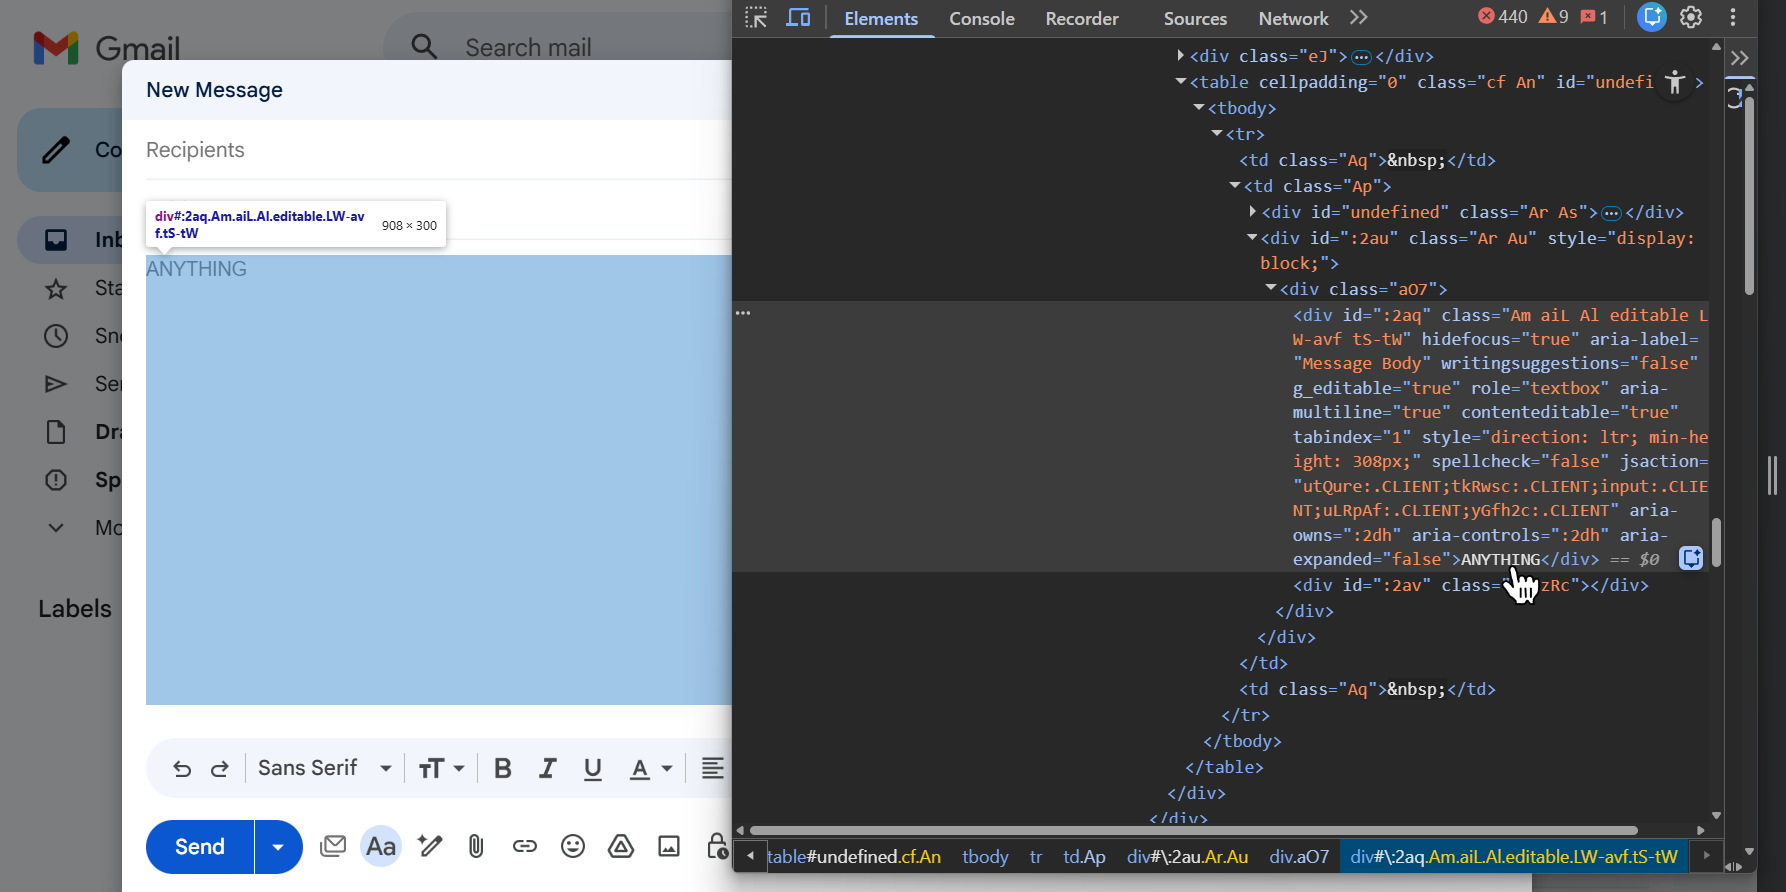The height and width of the screenshot is (892, 1786).
Task: Click breadcrumb div#:2au.Ar.Au
Action: (x=1187, y=857)
